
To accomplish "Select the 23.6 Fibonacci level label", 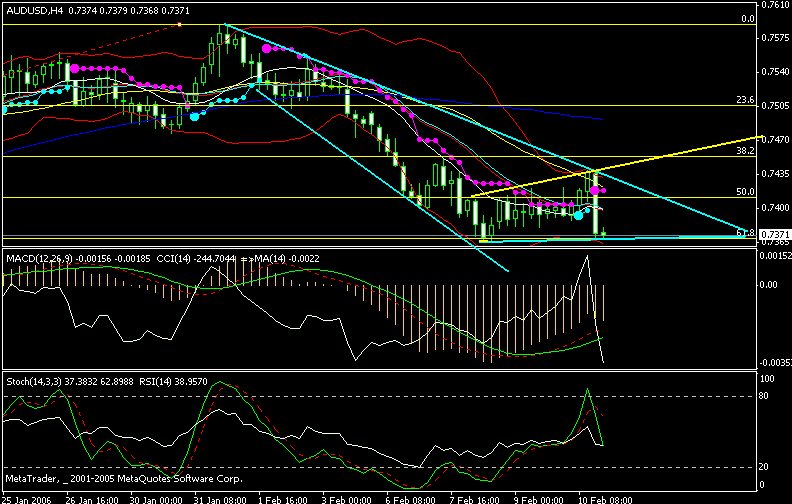I will coord(745,100).
